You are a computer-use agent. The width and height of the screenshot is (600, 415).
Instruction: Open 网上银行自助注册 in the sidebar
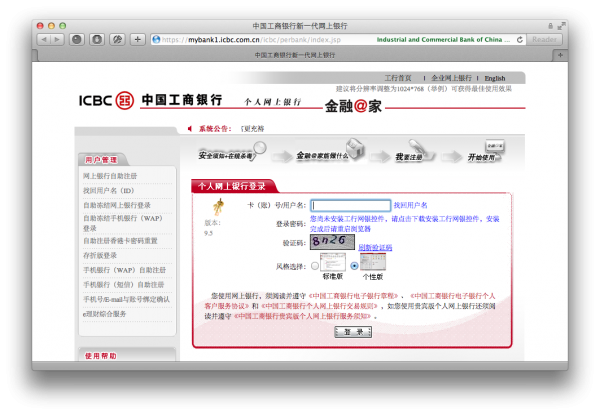coord(110,176)
